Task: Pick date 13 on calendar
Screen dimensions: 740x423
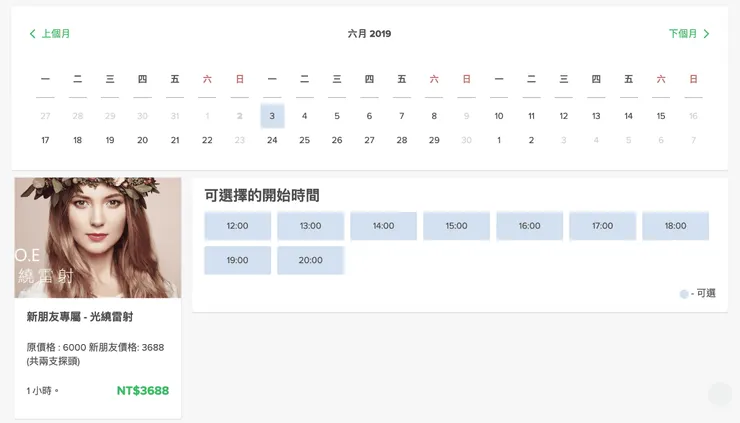Action: (x=596, y=116)
